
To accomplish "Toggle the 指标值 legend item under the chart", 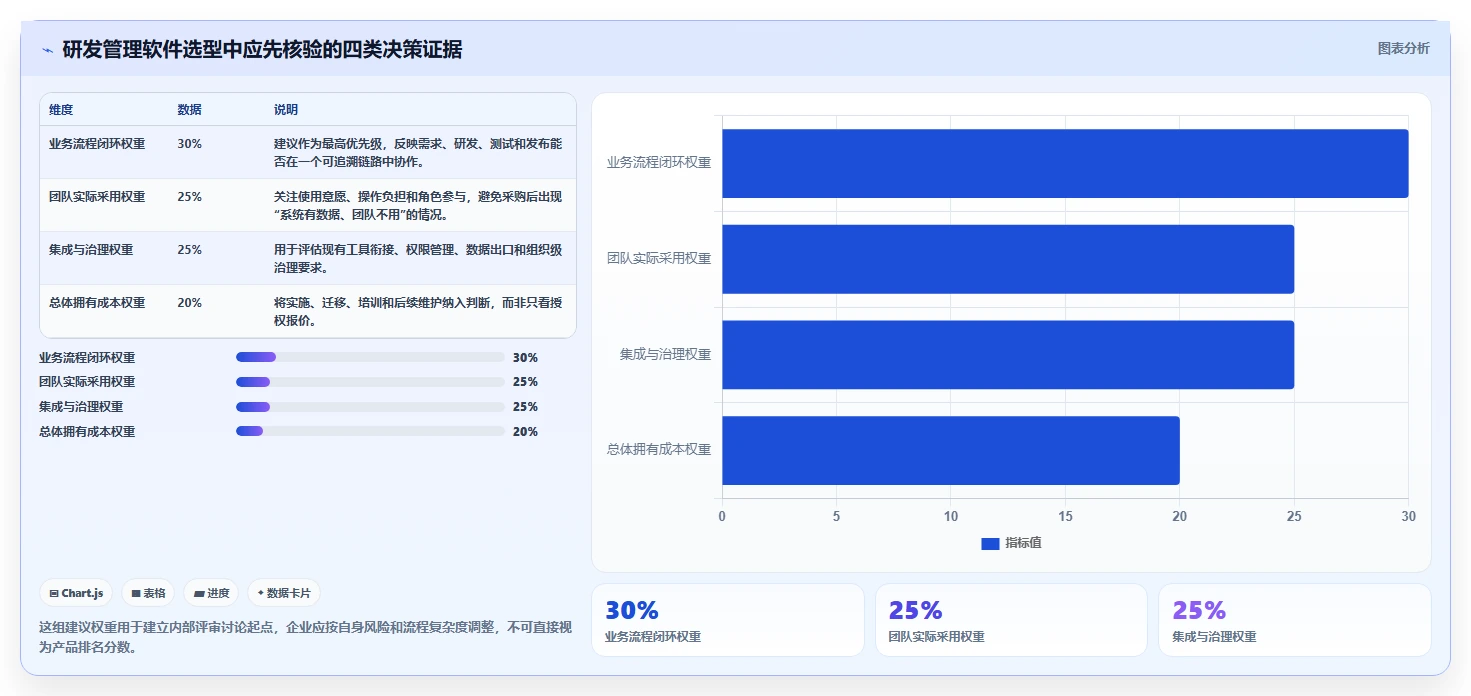I will pos(1011,543).
